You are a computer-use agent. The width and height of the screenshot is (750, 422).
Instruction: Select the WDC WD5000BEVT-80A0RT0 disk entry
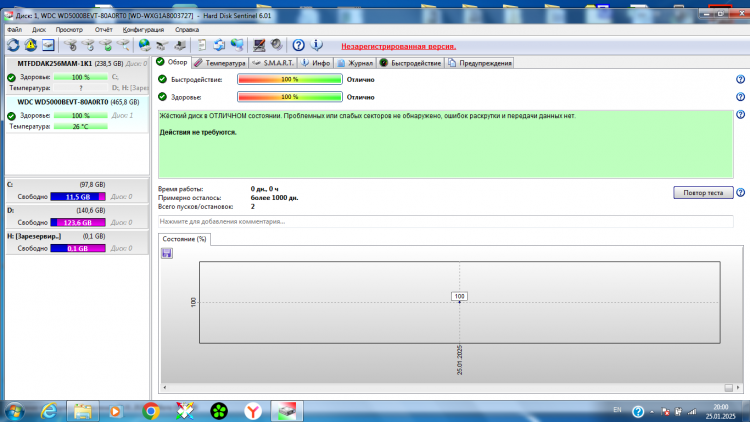[x=77, y=114]
